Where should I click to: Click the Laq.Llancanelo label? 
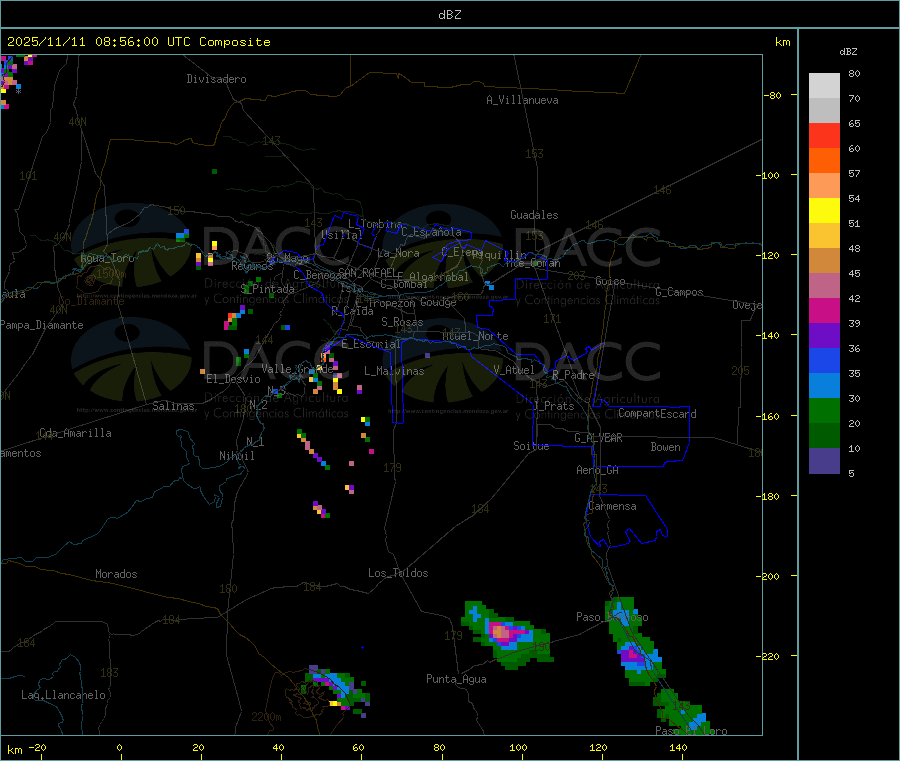pyautogui.click(x=64, y=695)
